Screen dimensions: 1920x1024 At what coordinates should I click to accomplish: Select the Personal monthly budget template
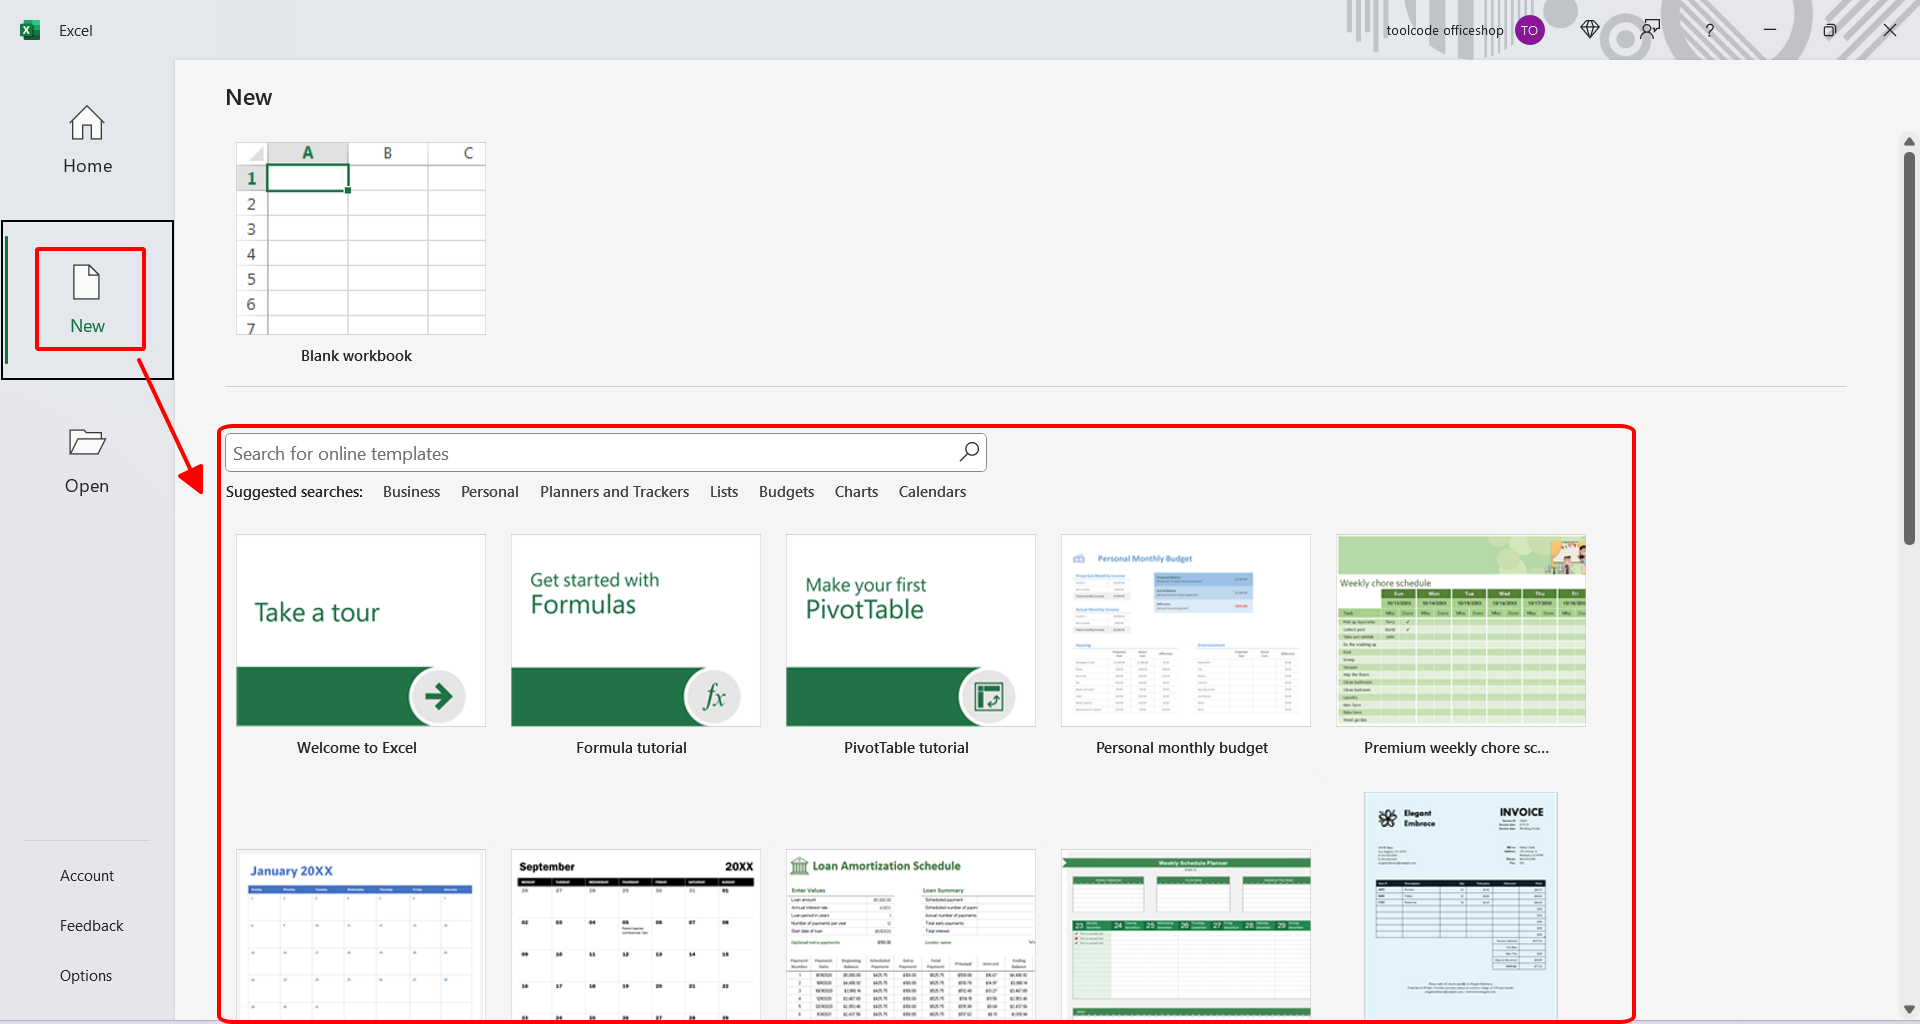(1186, 630)
